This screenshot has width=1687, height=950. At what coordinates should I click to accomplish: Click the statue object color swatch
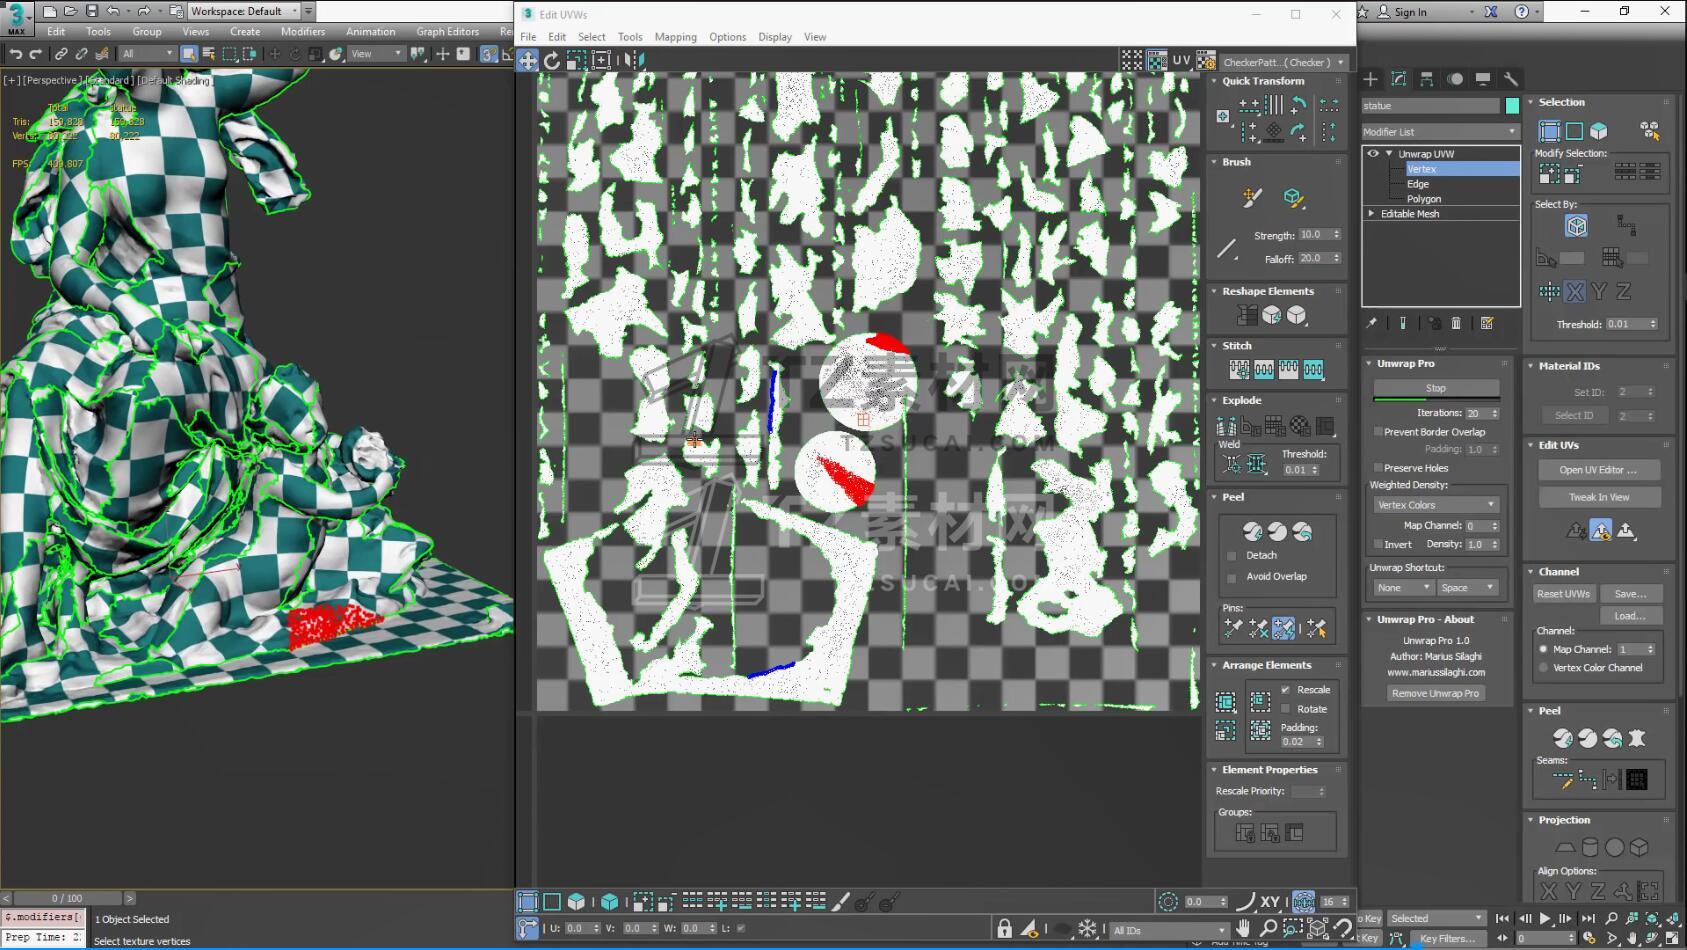[1512, 106]
